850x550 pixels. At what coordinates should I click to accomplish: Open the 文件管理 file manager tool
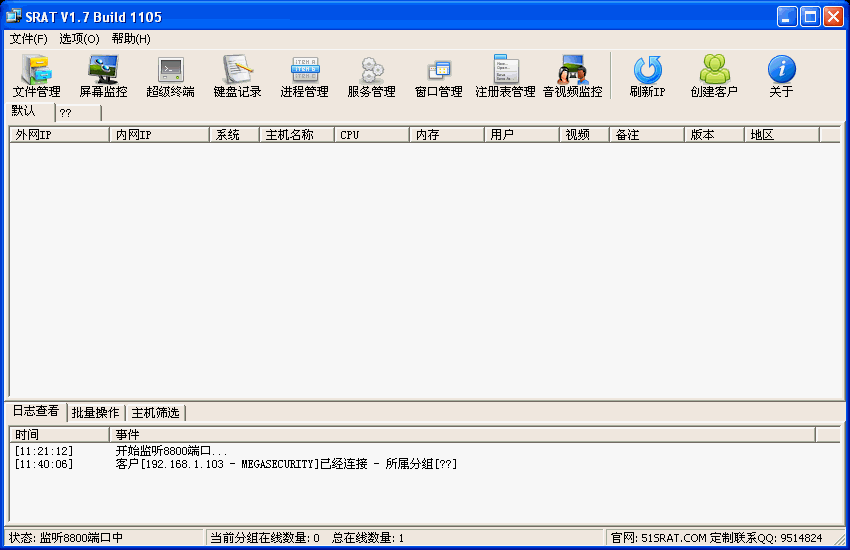point(36,76)
